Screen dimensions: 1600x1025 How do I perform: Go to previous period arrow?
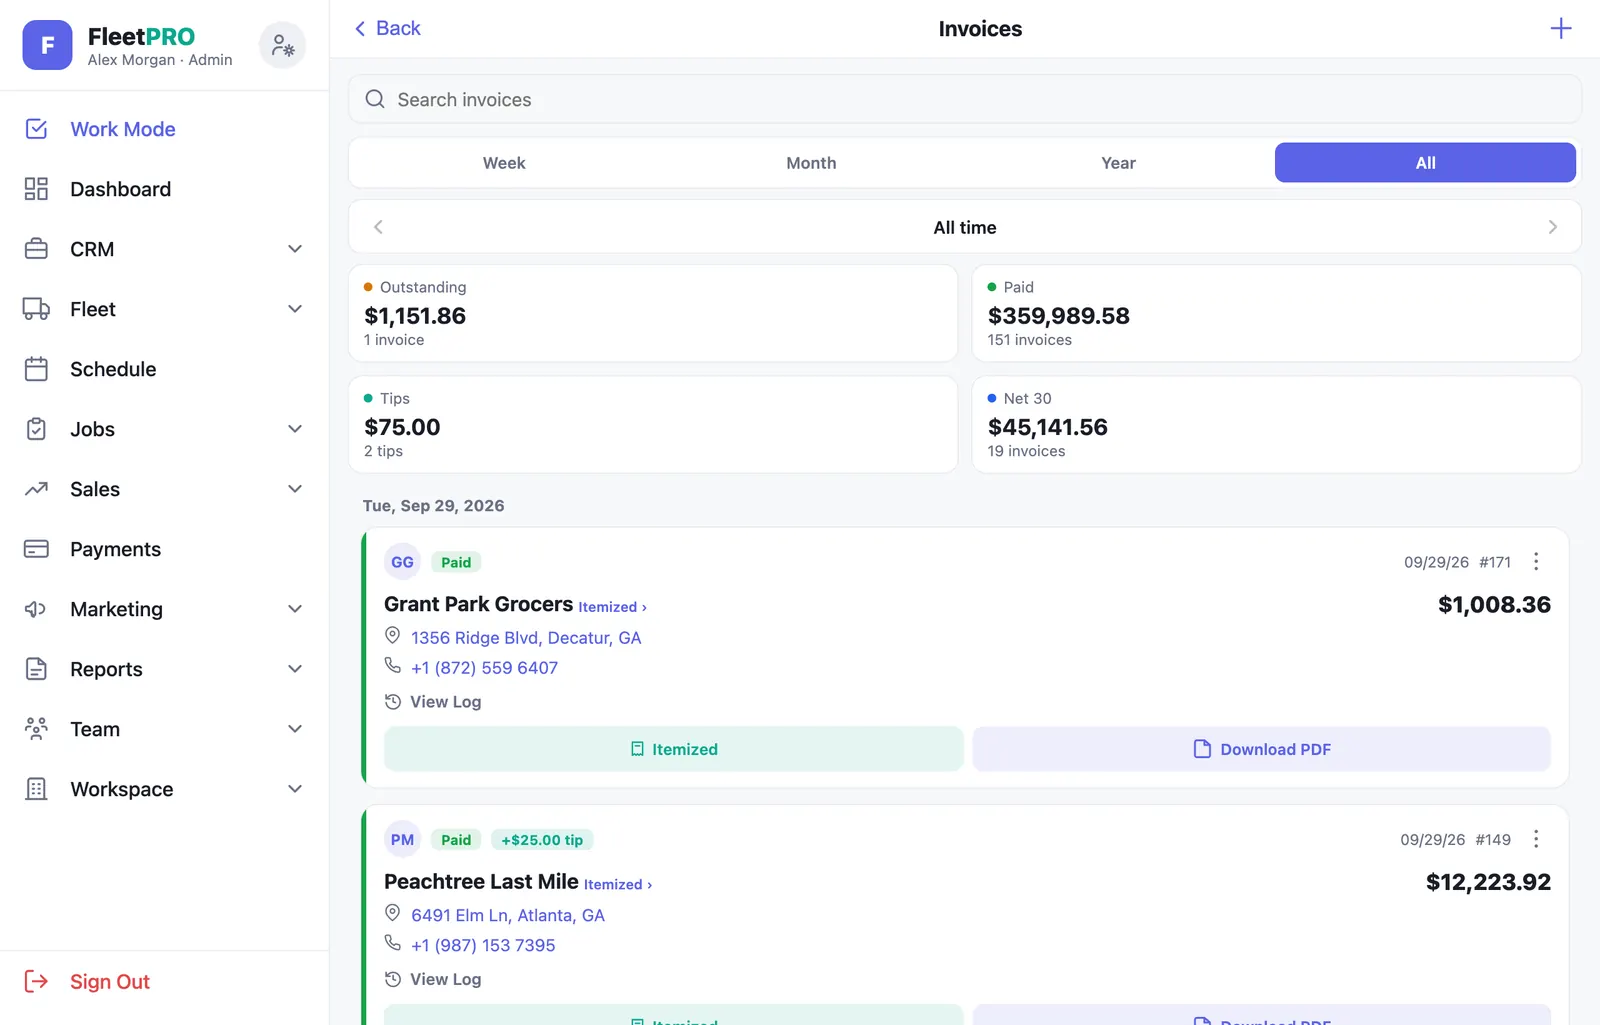click(378, 227)
